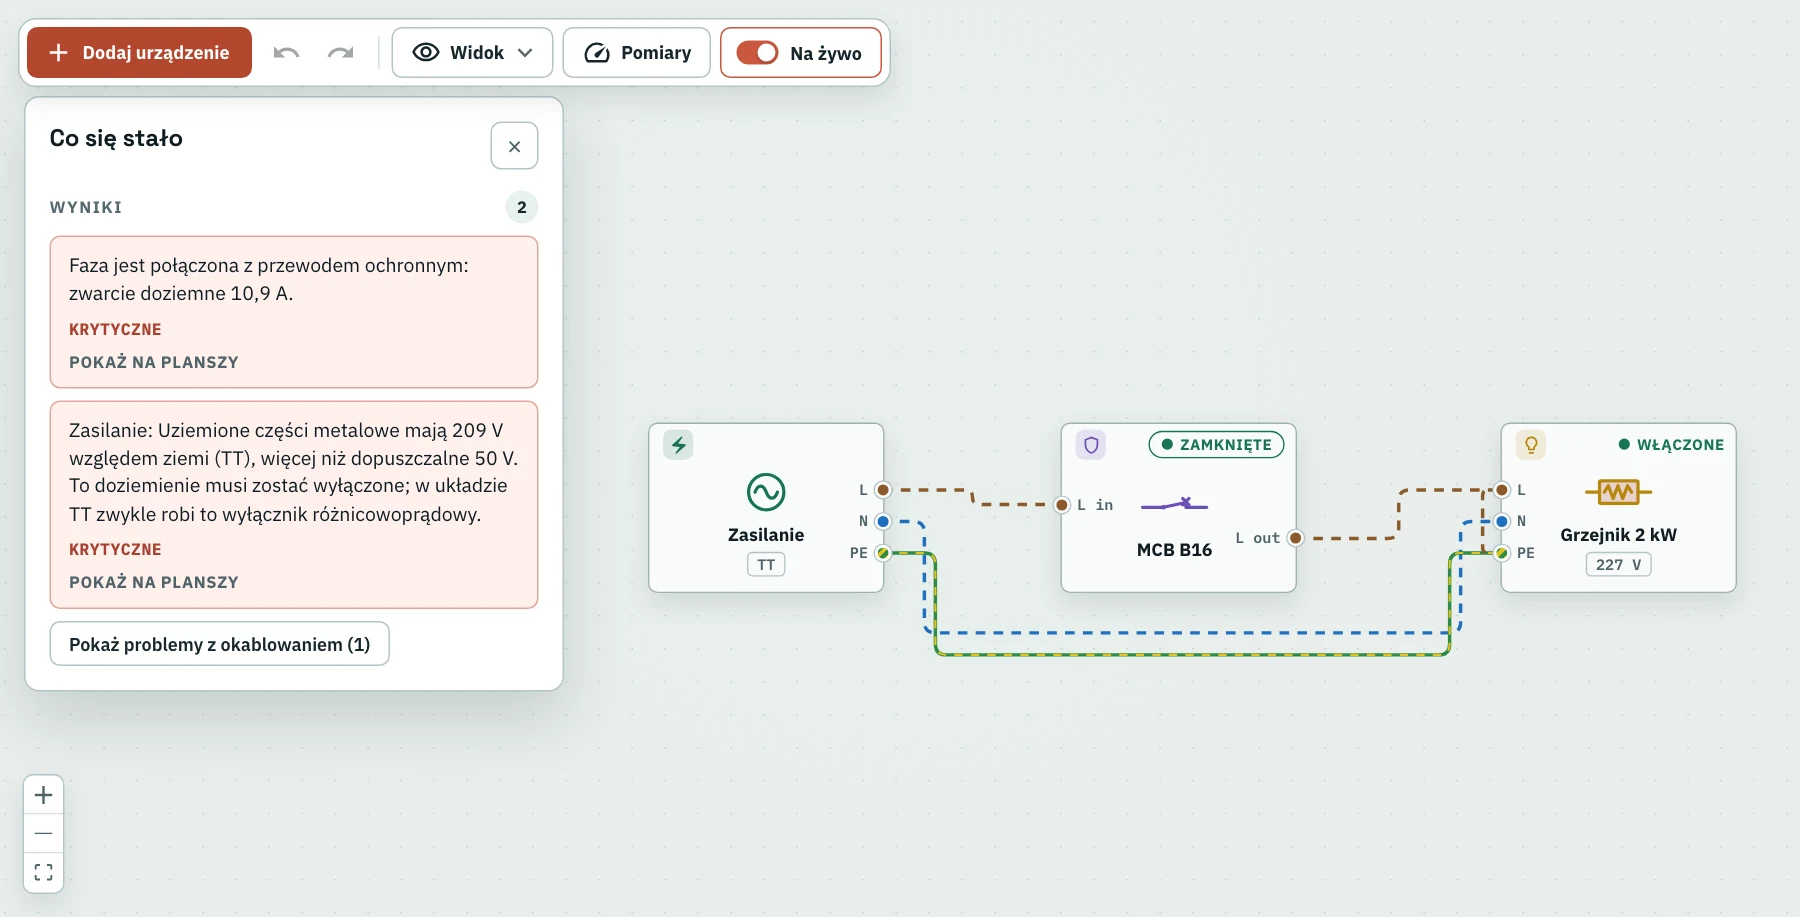Click POKAŻ NA PLANSZY for earth fault
Screen dimensions: 1800x917
(x=154, y=362)
